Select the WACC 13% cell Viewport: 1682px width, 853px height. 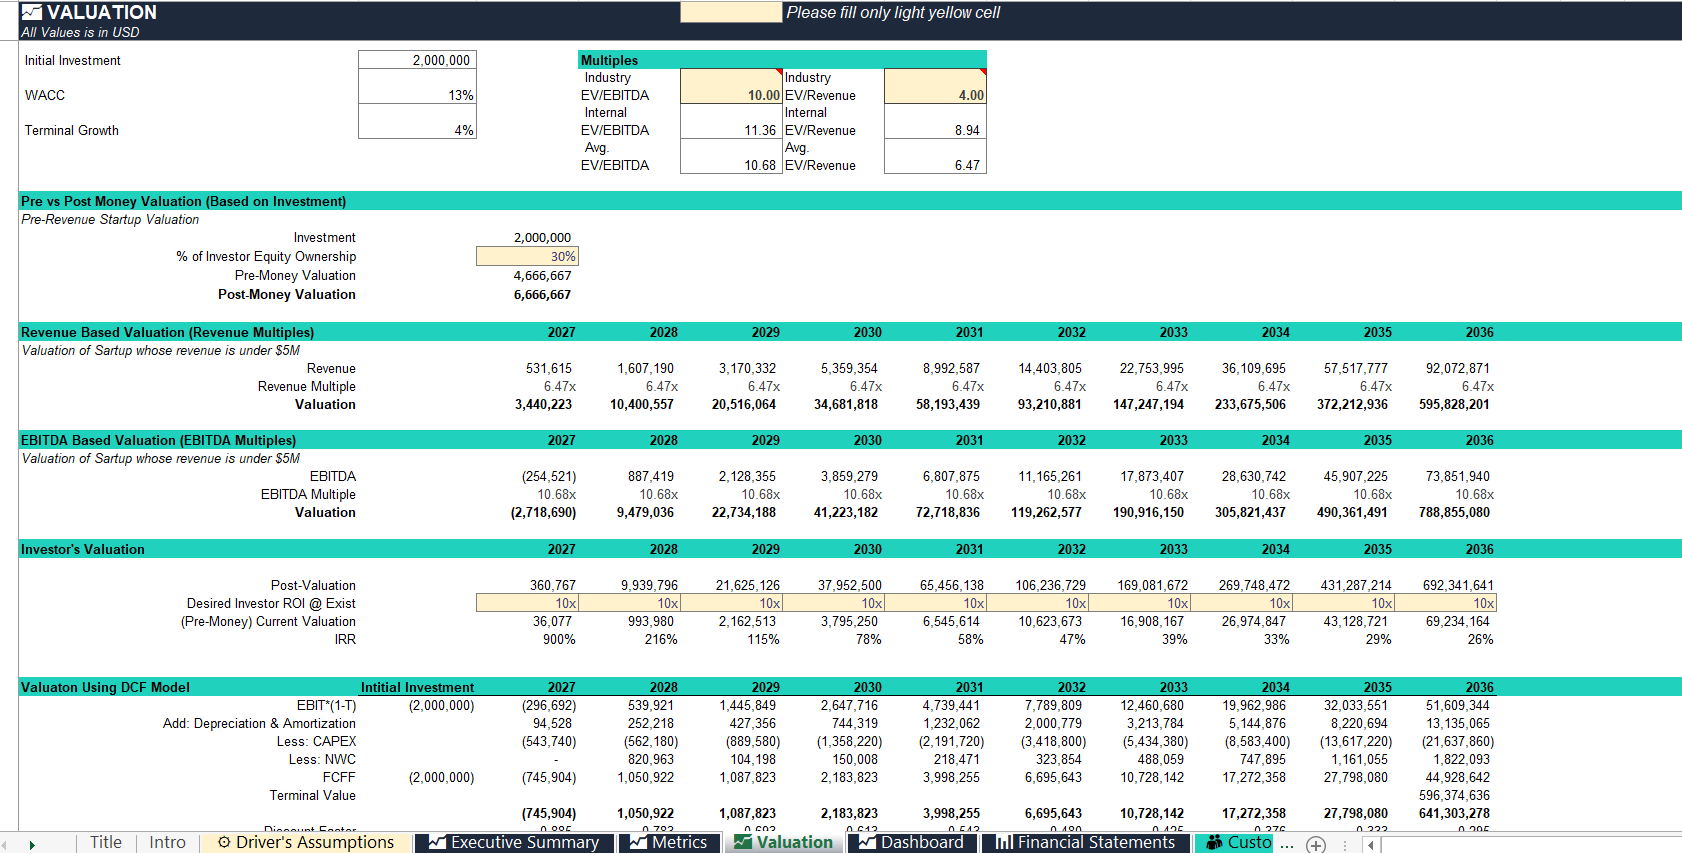(x=417, y=86)
